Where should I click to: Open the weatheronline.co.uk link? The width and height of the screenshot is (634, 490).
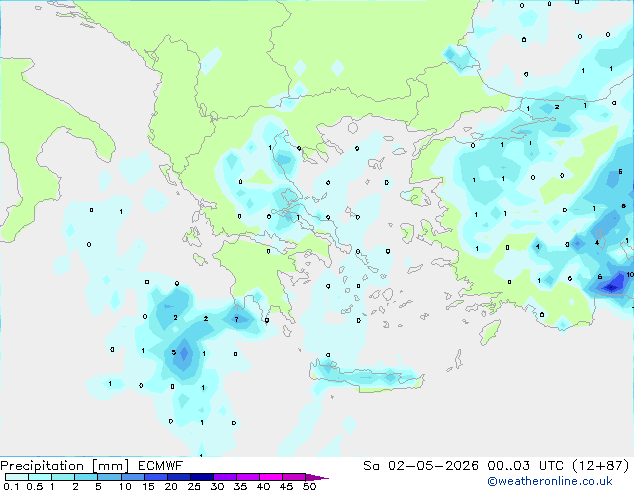click(550, 482)
